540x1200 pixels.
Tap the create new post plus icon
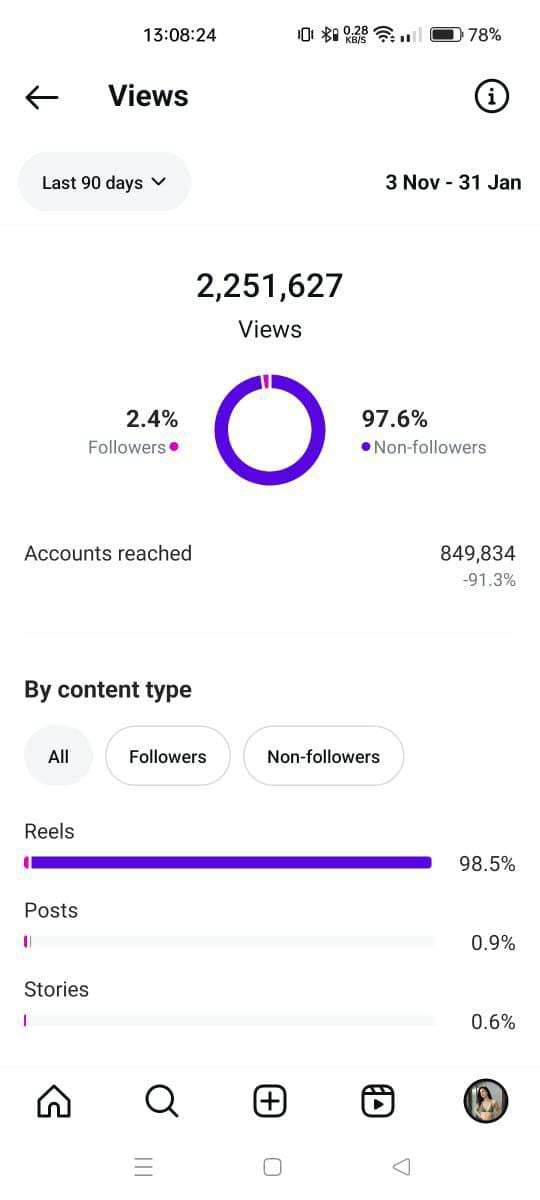270,1101
